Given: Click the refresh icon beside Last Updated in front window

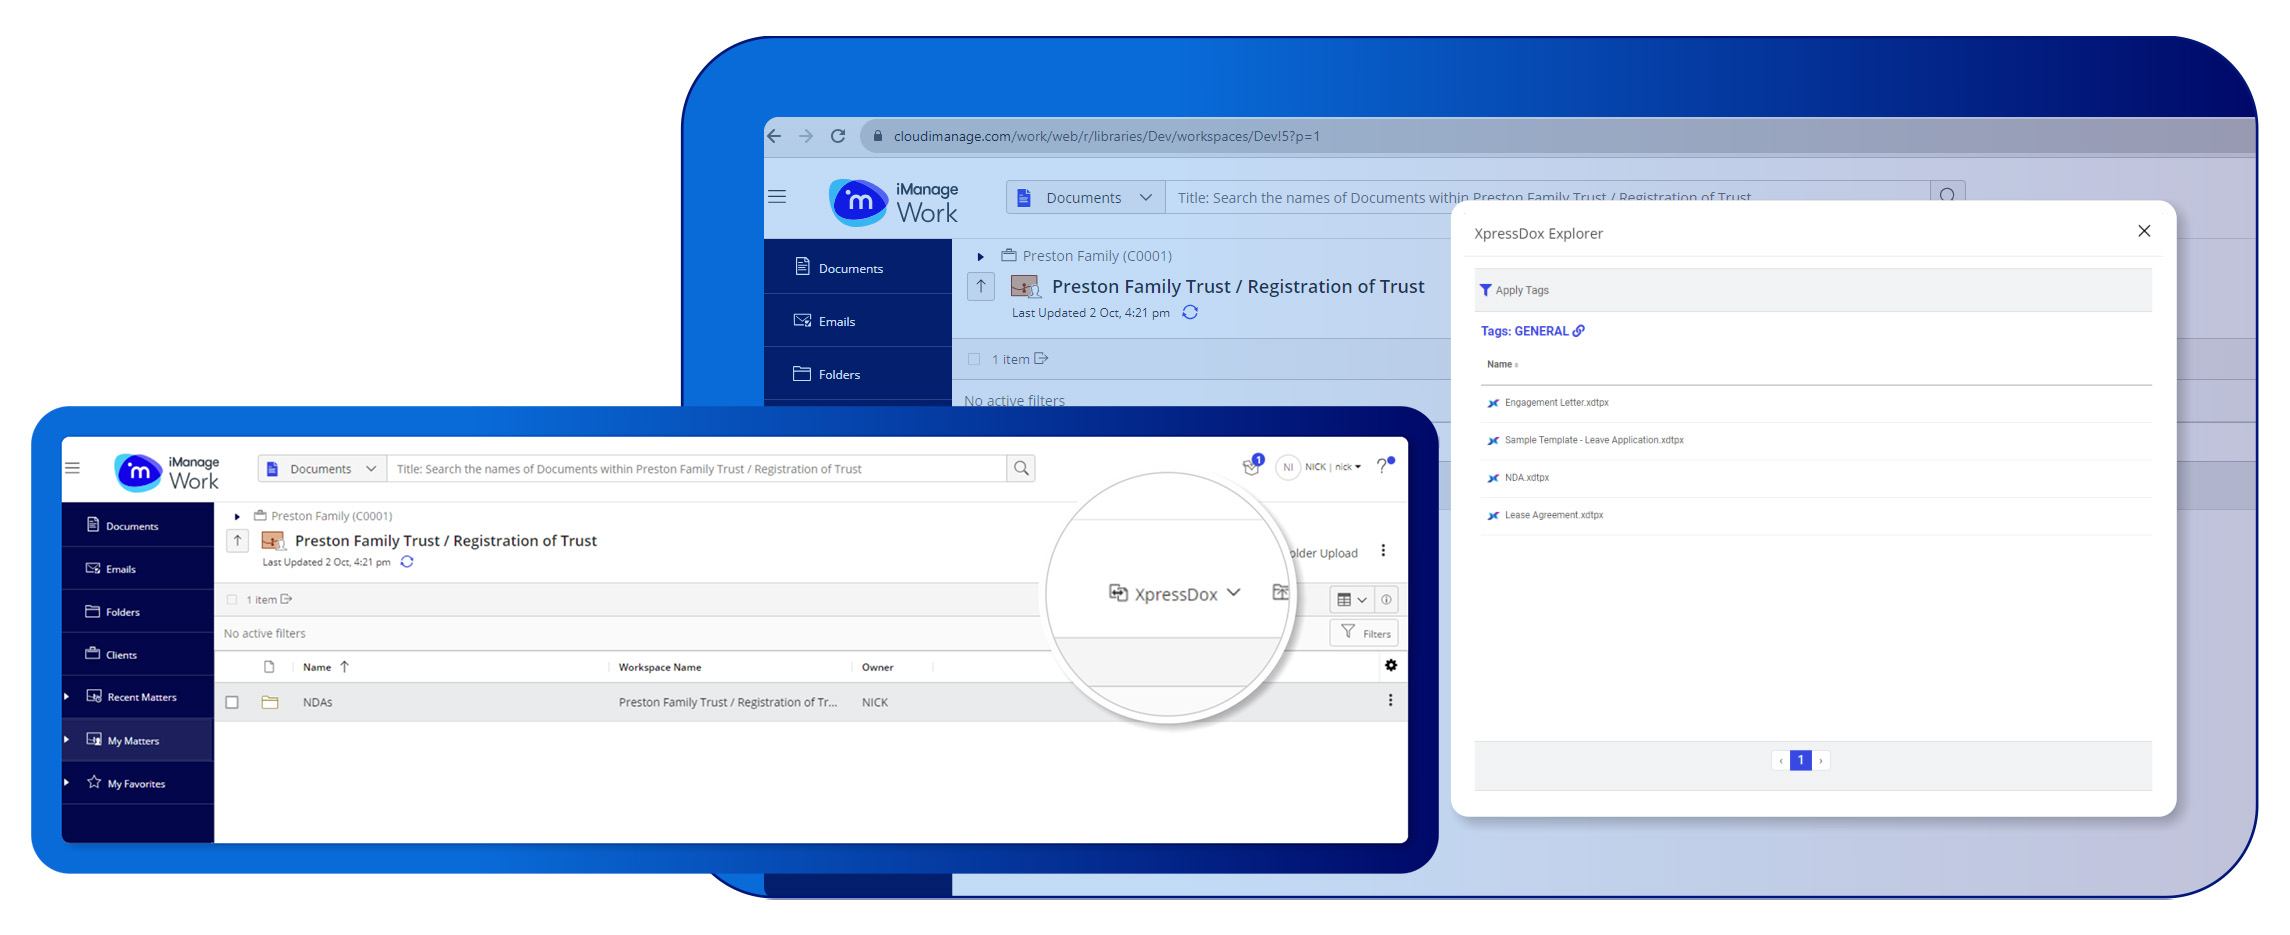Looking at the screenshot, I should 407,562.
